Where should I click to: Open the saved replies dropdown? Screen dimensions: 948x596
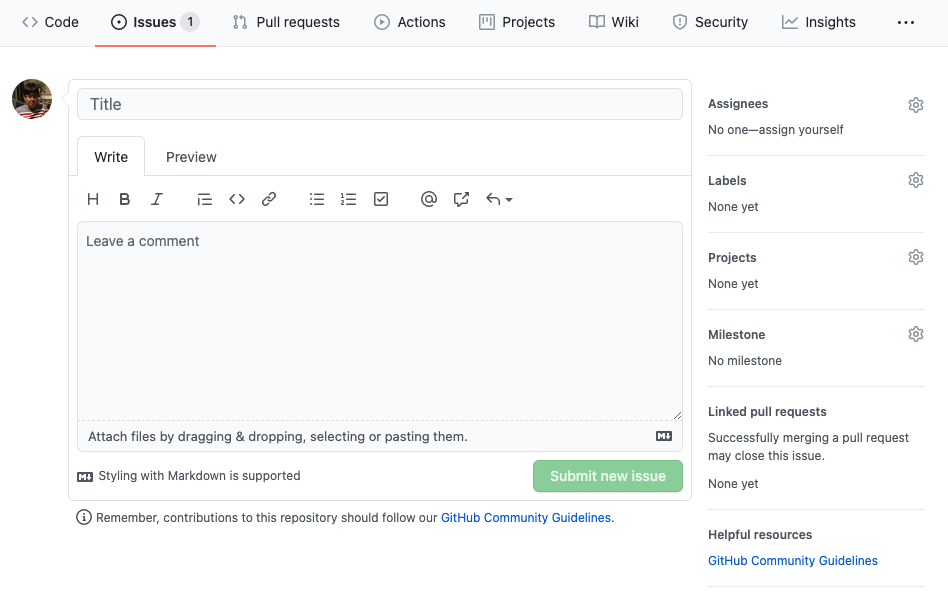tap(499, 199)
